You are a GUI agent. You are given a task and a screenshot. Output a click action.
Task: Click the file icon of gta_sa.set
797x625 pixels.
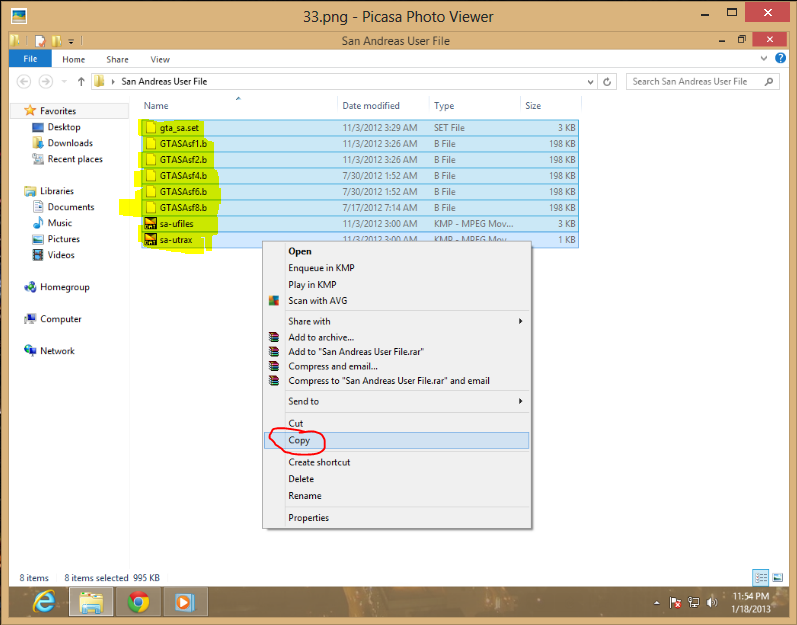(150, 128)
